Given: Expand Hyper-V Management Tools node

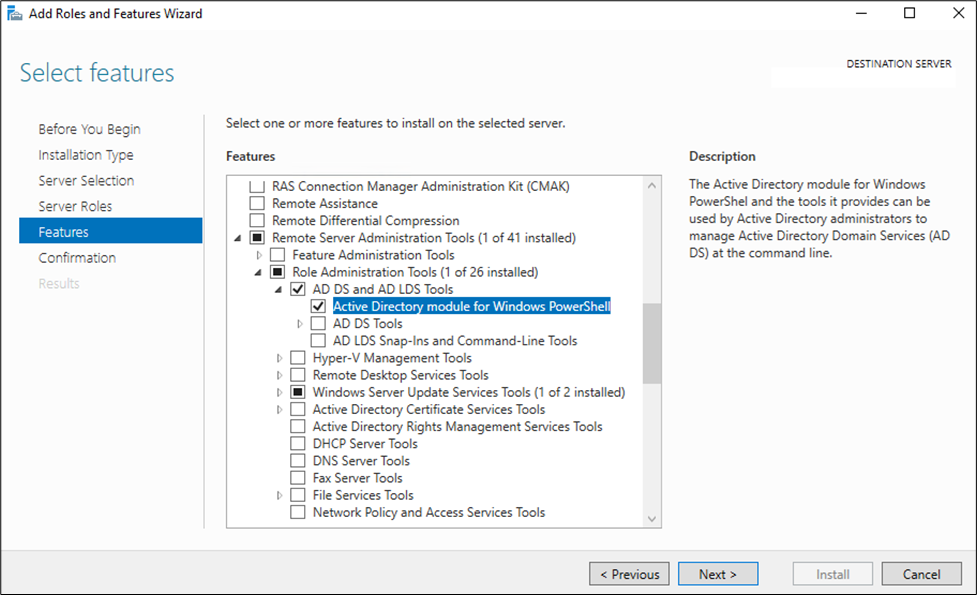Looking at the screenshot, I should coord(279,358).
